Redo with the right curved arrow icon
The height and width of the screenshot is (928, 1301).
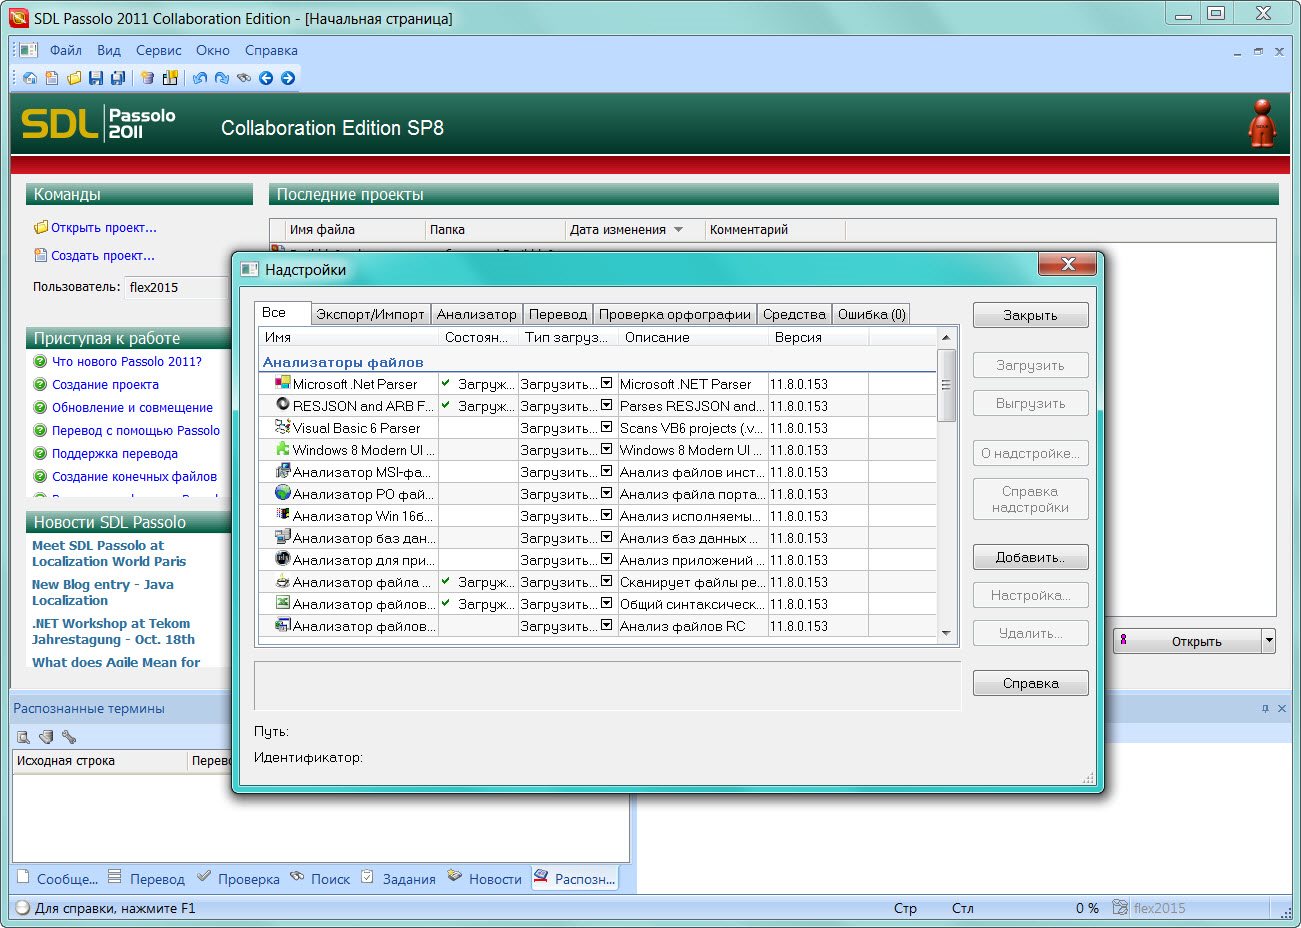[222, 78]
